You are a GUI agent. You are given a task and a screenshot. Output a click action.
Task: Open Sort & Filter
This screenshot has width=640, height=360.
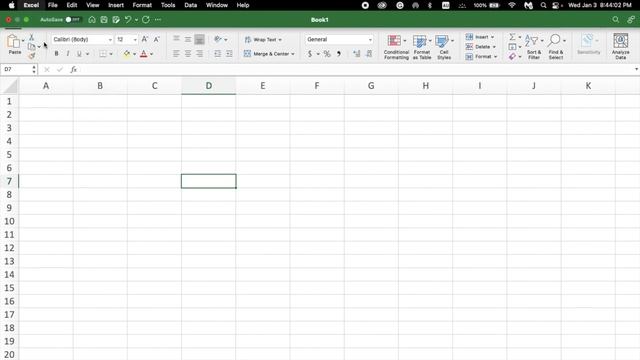tap(534, 46)
